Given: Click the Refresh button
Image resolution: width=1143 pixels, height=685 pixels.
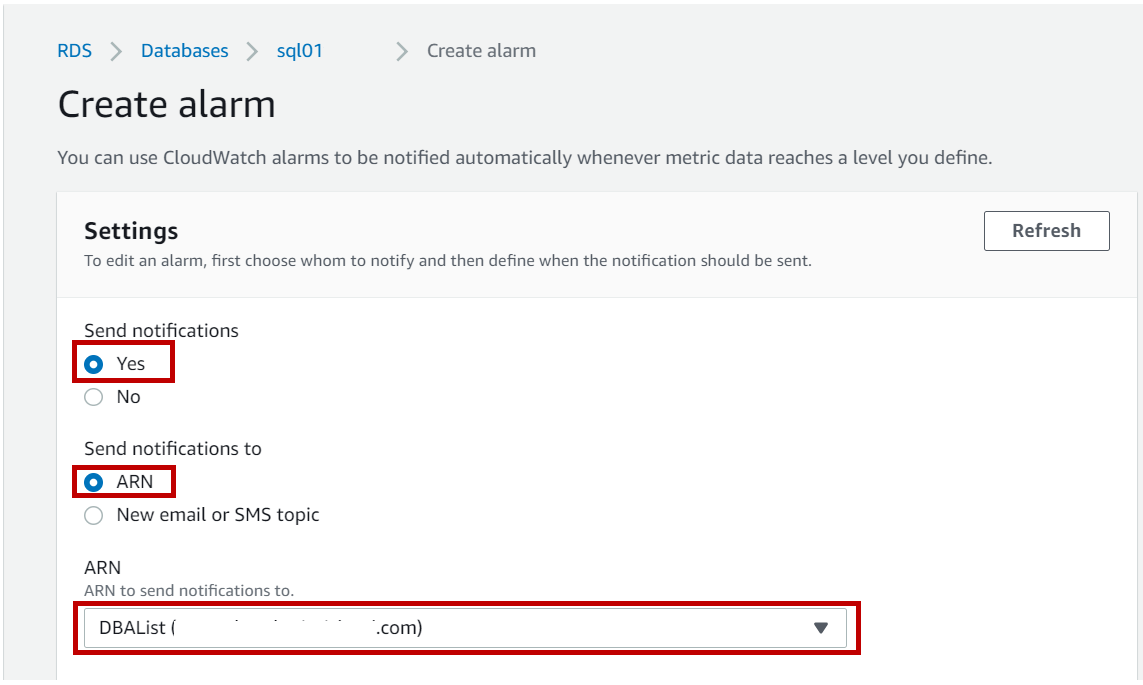Looking at the screenshot, I should click(x=1046, y=230).
